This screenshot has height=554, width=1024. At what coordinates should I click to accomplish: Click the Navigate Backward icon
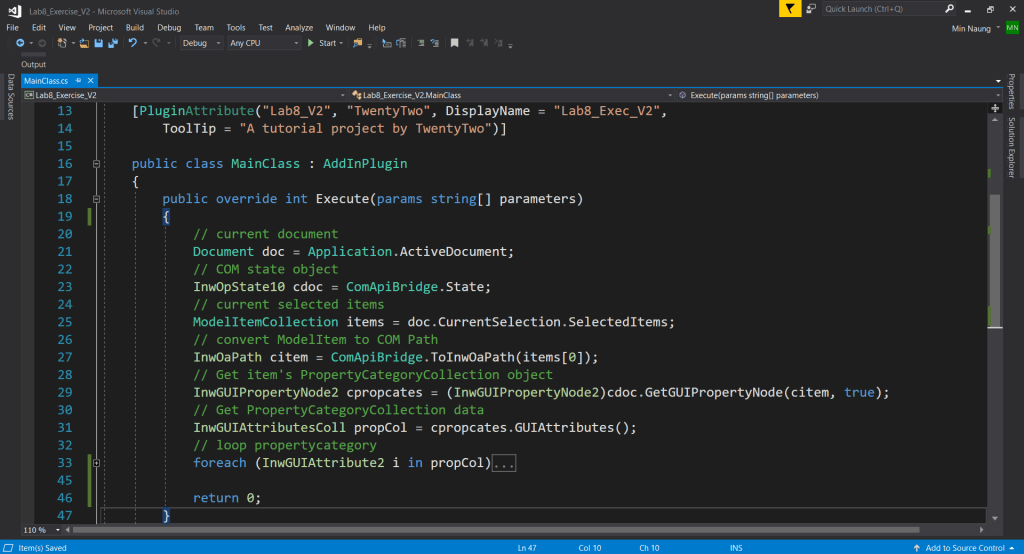point(20,43)
